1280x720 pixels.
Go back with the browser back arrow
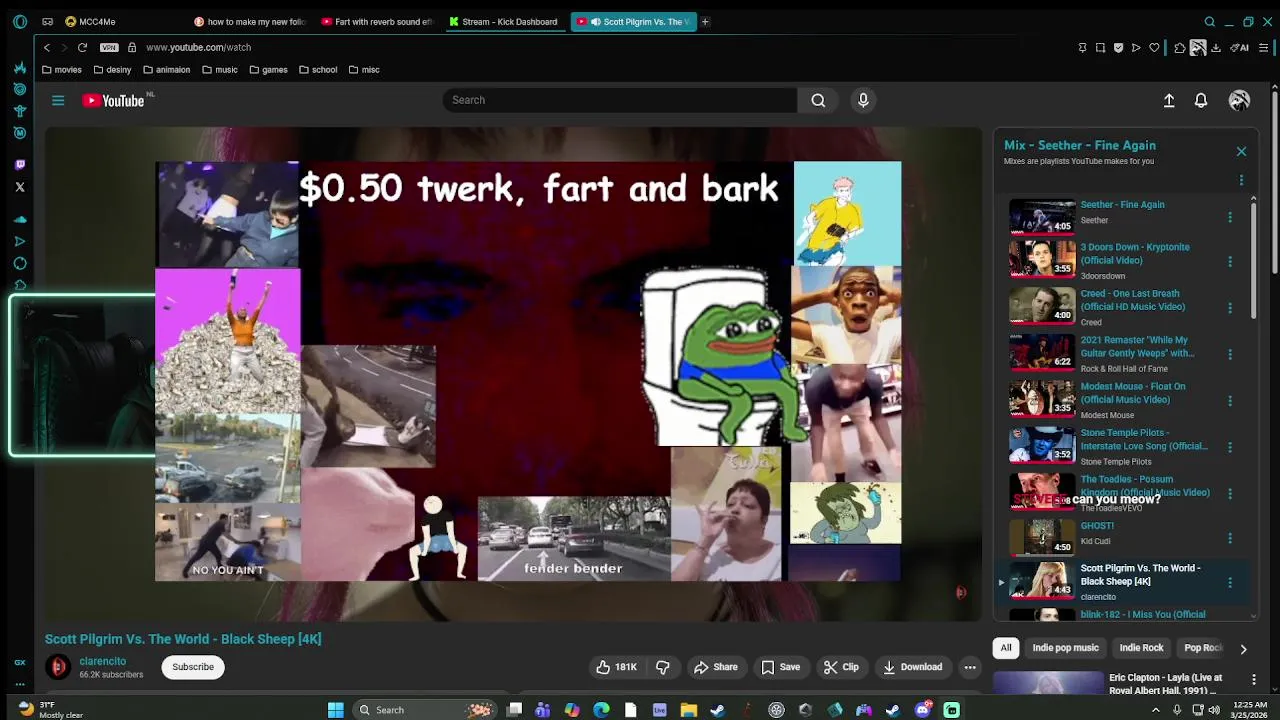[x=46, y=47]
